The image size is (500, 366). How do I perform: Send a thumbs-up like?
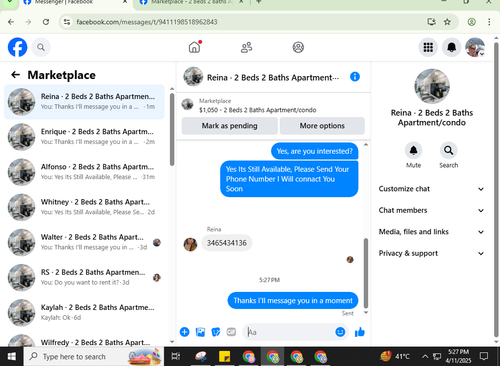[360, 332]
